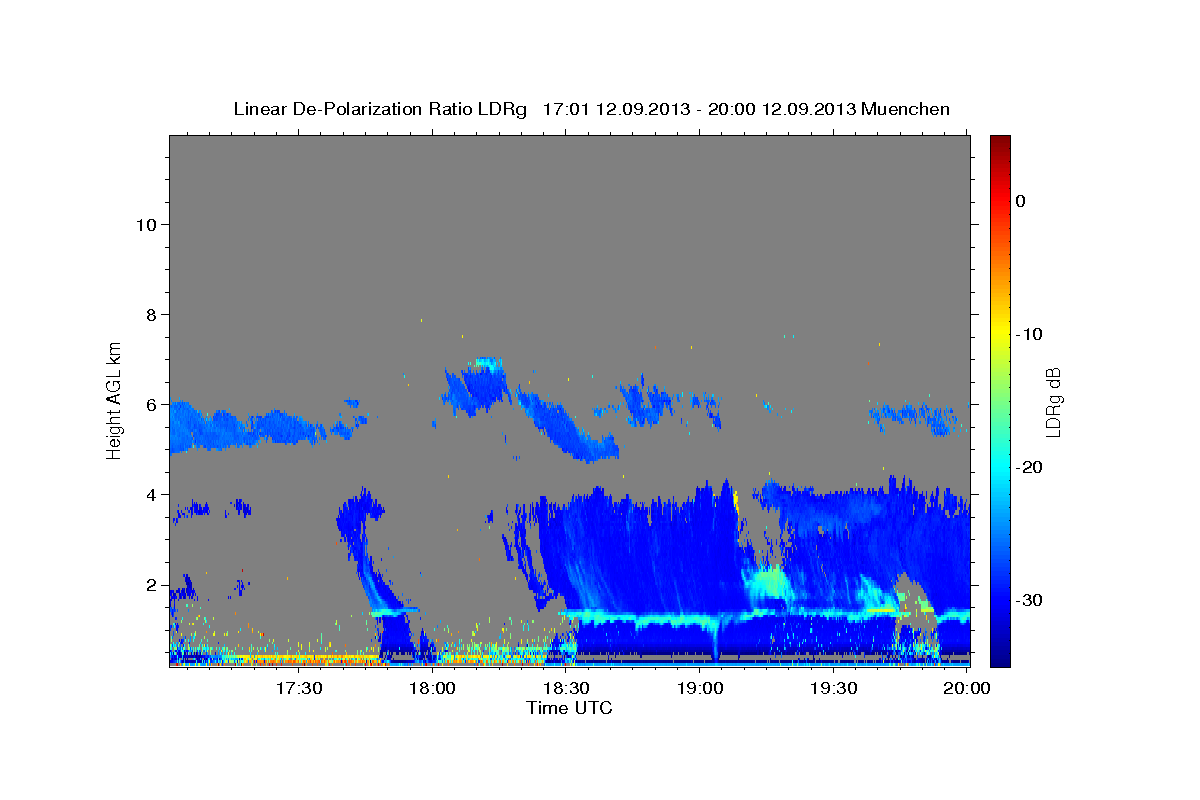Click the 'Muenchen' location label in title

[906, 109]
